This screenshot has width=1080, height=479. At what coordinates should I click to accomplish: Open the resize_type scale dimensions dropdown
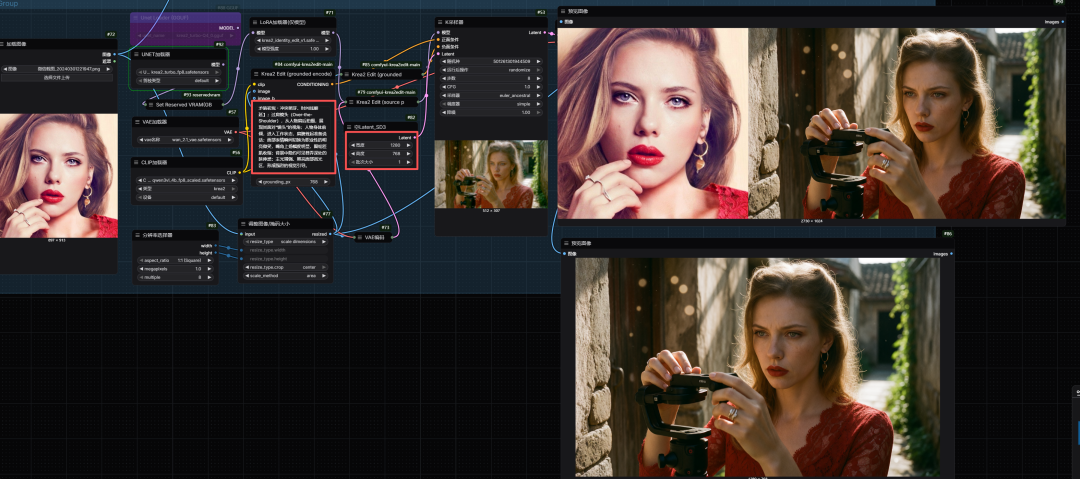tap(285, 242)
